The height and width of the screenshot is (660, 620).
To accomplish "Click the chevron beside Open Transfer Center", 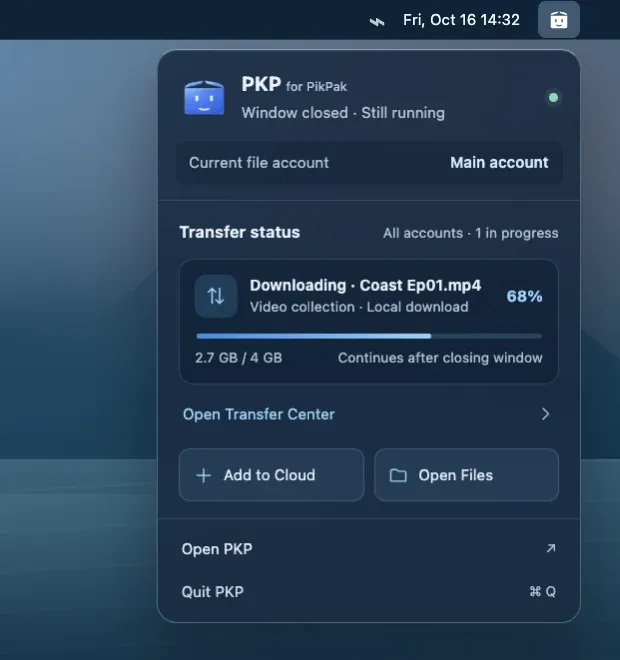I will 545,414.
